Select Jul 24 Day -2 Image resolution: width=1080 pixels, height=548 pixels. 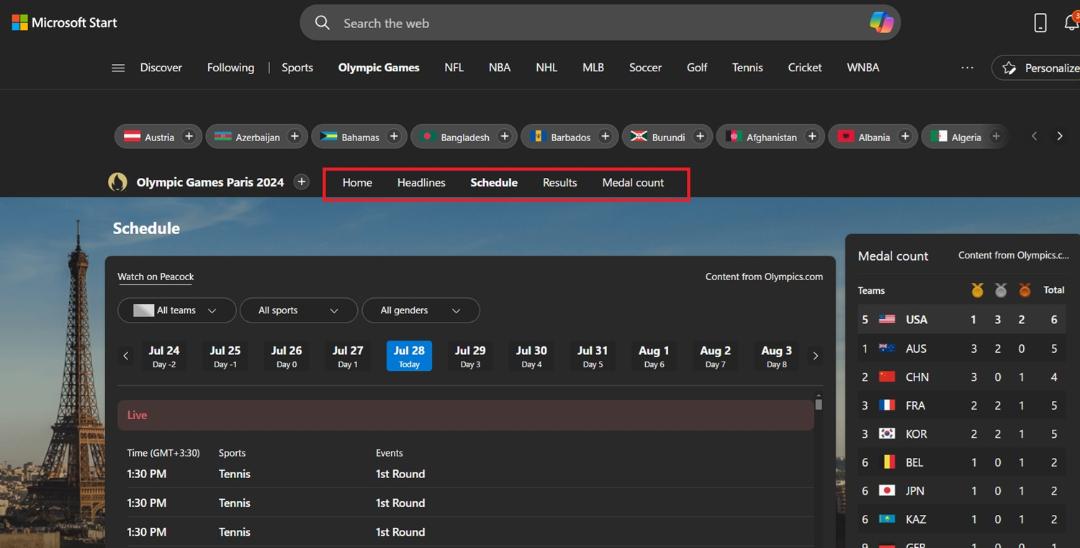pyautogui.click(x=164, y=356)
